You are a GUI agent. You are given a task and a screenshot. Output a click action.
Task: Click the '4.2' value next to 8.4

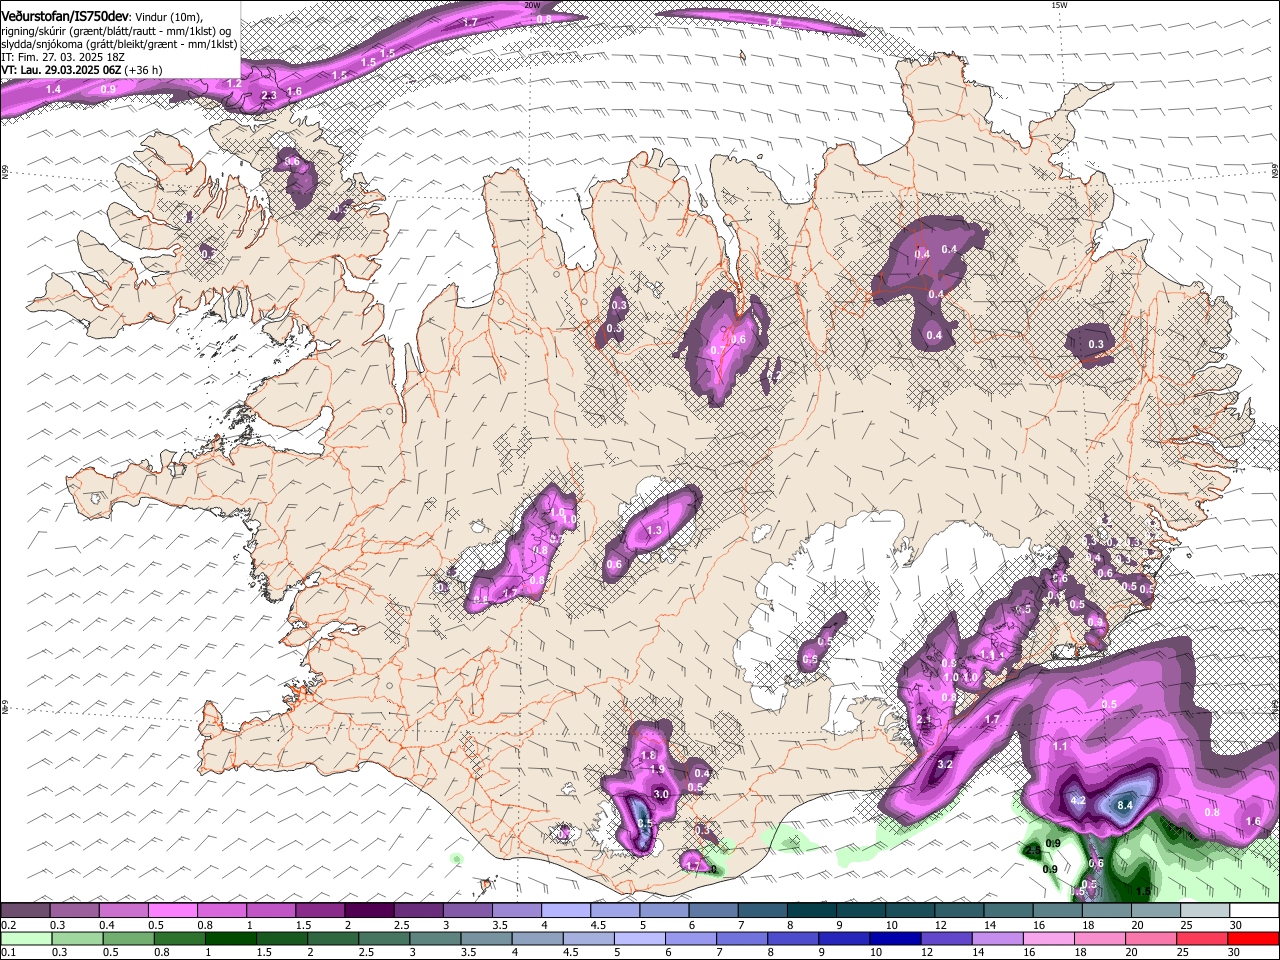pos(1078,801)
